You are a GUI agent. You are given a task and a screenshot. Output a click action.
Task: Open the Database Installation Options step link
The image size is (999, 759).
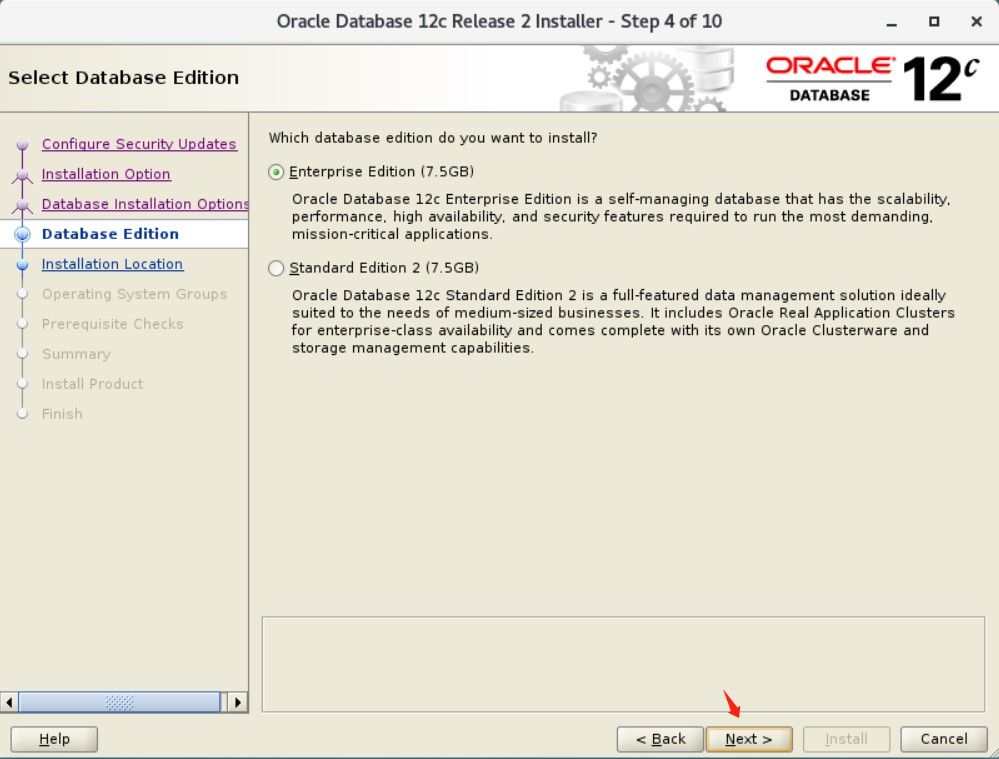[x=145, y=204]
